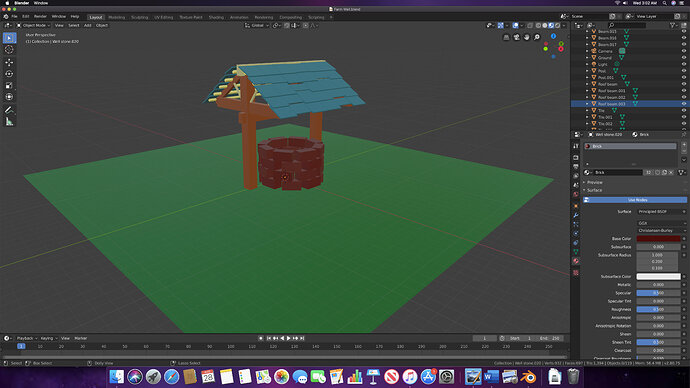
Task: Click the Base Color red swatch
Action: pos(658,238)
